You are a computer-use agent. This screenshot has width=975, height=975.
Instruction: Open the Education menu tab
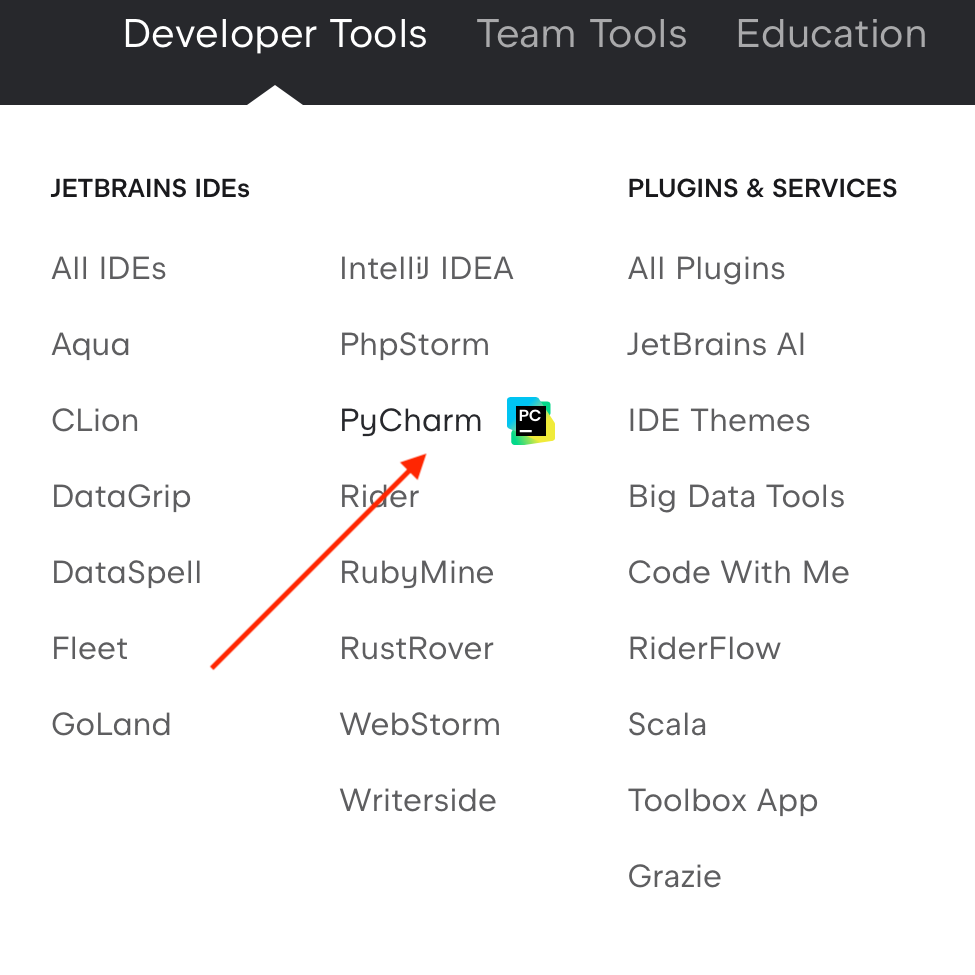tap(831, 34)
